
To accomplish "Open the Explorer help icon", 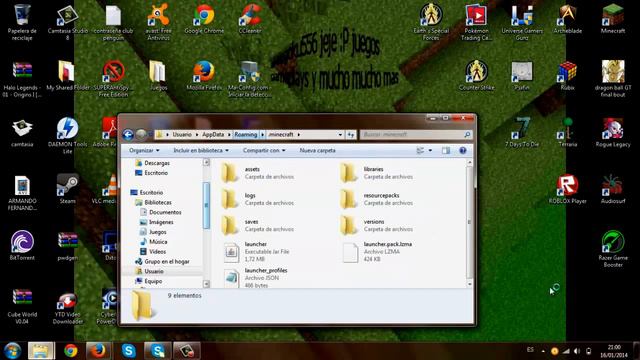I will coord(462,151).
